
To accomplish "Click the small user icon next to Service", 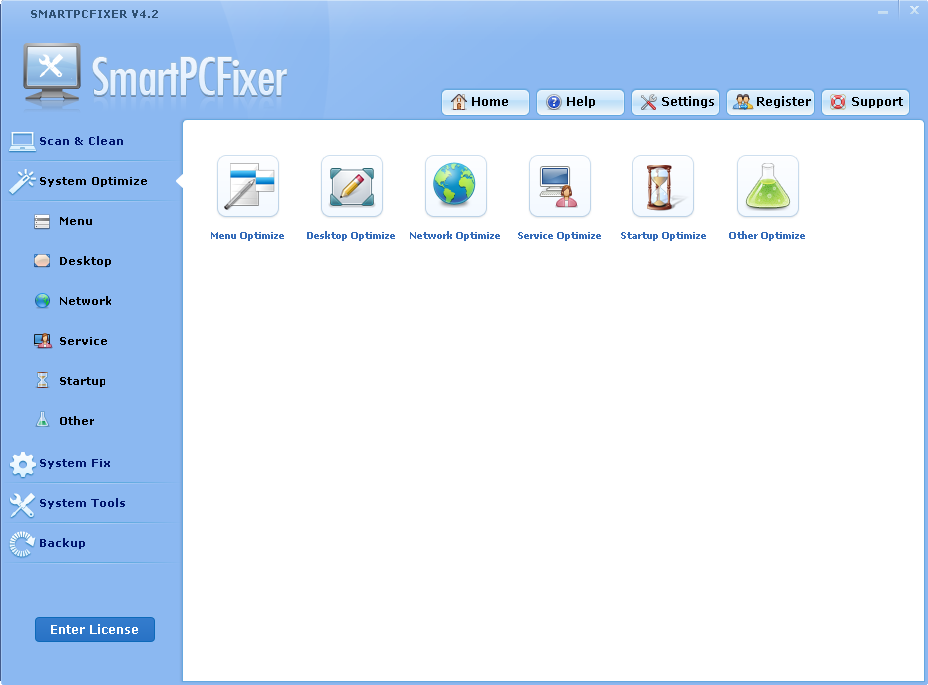I will tap(42, 340).
